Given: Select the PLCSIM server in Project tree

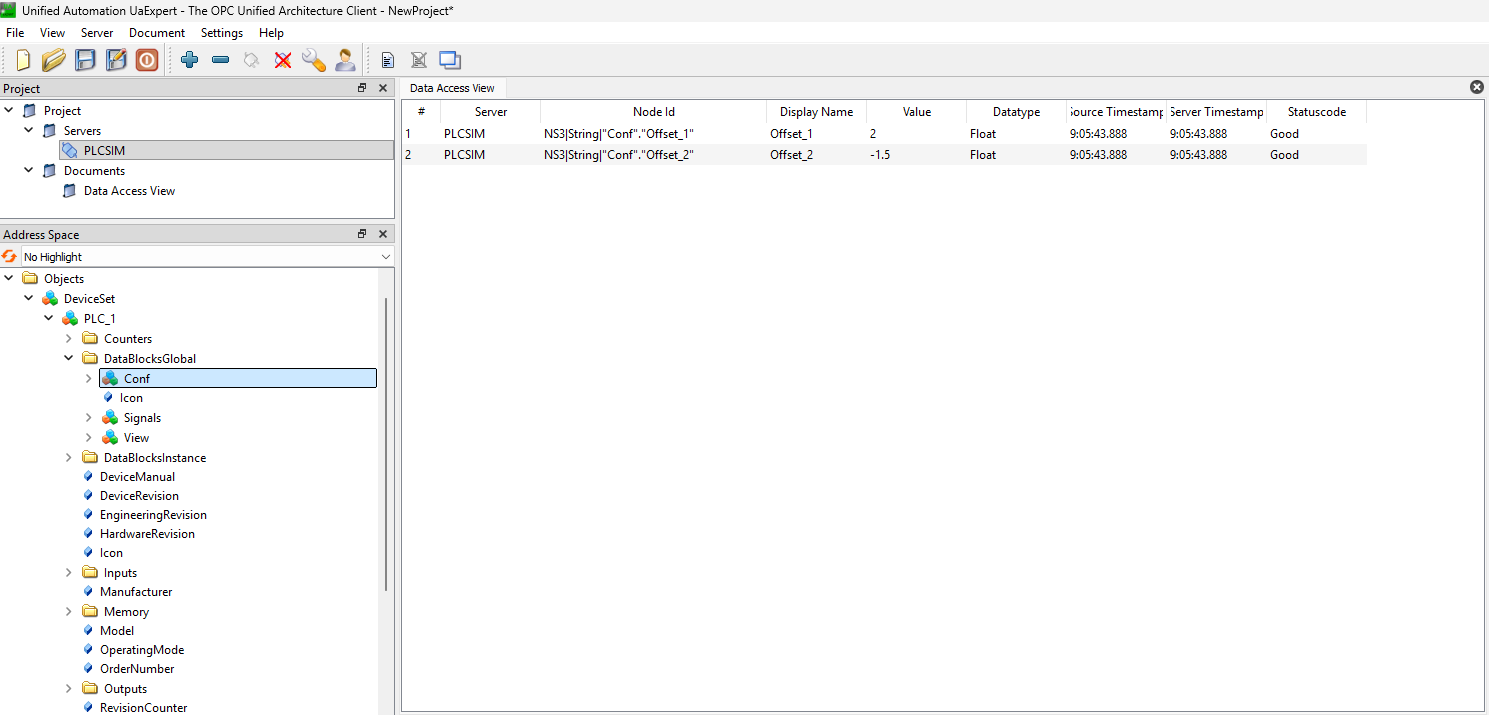Looking at the screenshot, I should point(226,151).
